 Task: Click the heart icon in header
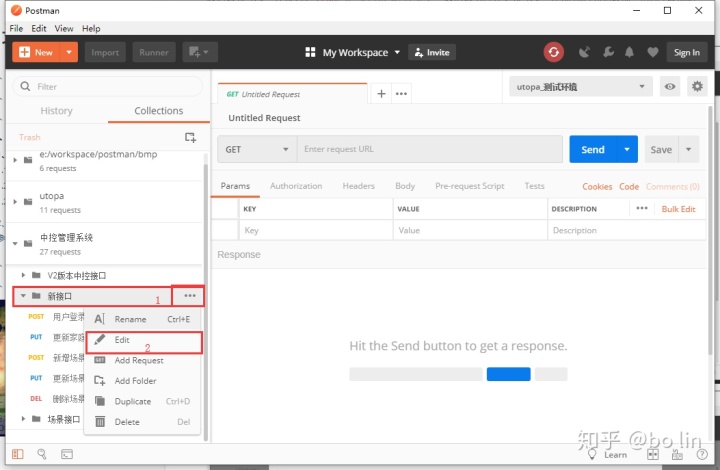pos(652,52)
